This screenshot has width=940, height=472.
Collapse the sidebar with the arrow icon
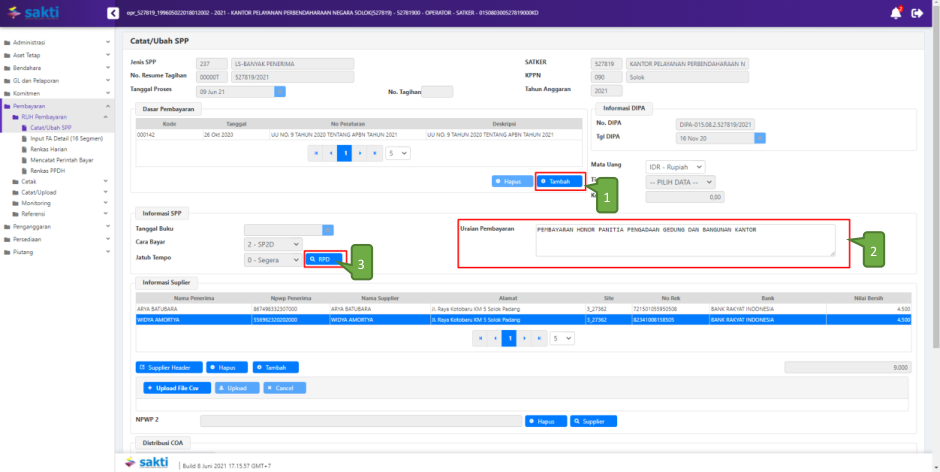tap(112, 13)
